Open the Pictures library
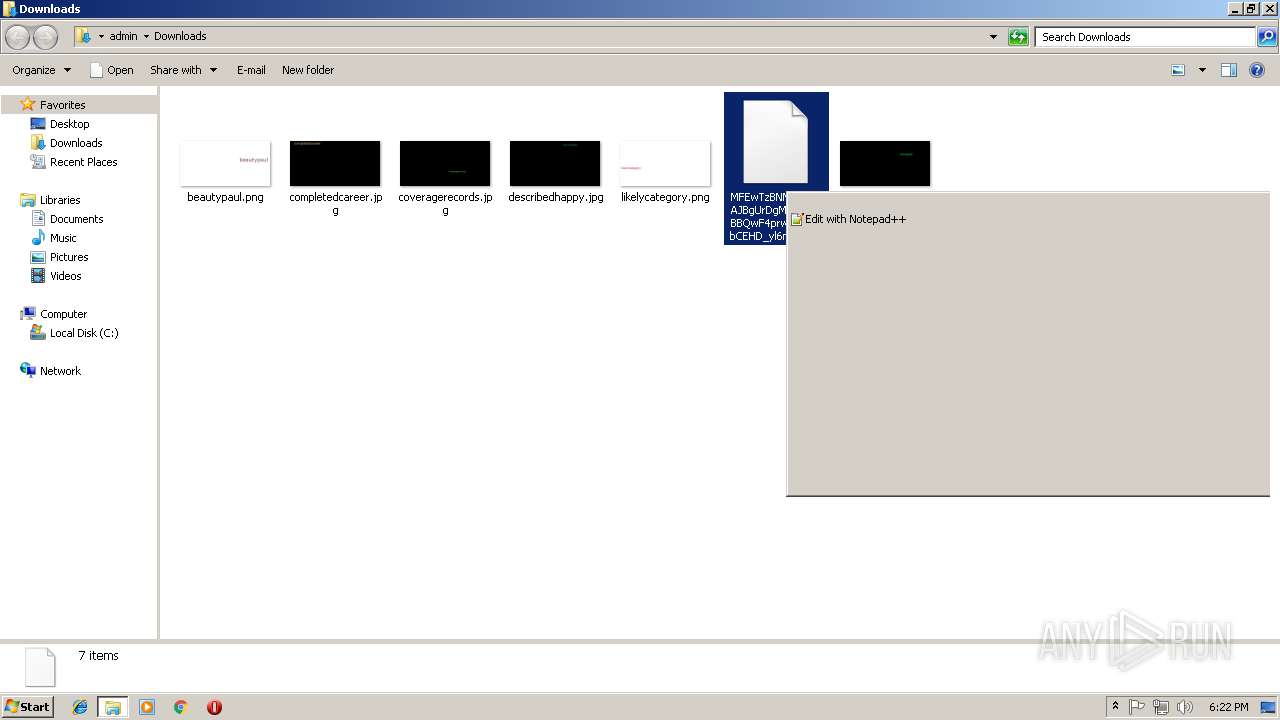This screenshot has height=720, width=1280. (69, 257)
